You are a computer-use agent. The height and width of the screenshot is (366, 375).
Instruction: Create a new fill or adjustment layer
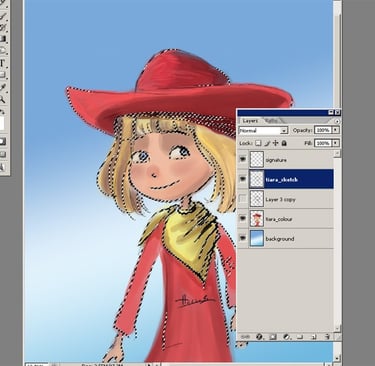(286, 337)
